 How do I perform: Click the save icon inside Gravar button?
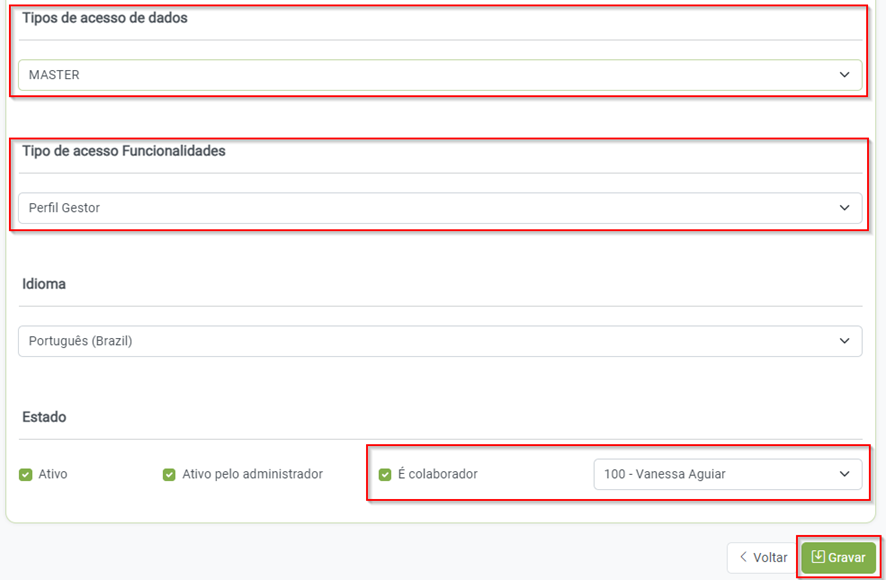(818, 557)
